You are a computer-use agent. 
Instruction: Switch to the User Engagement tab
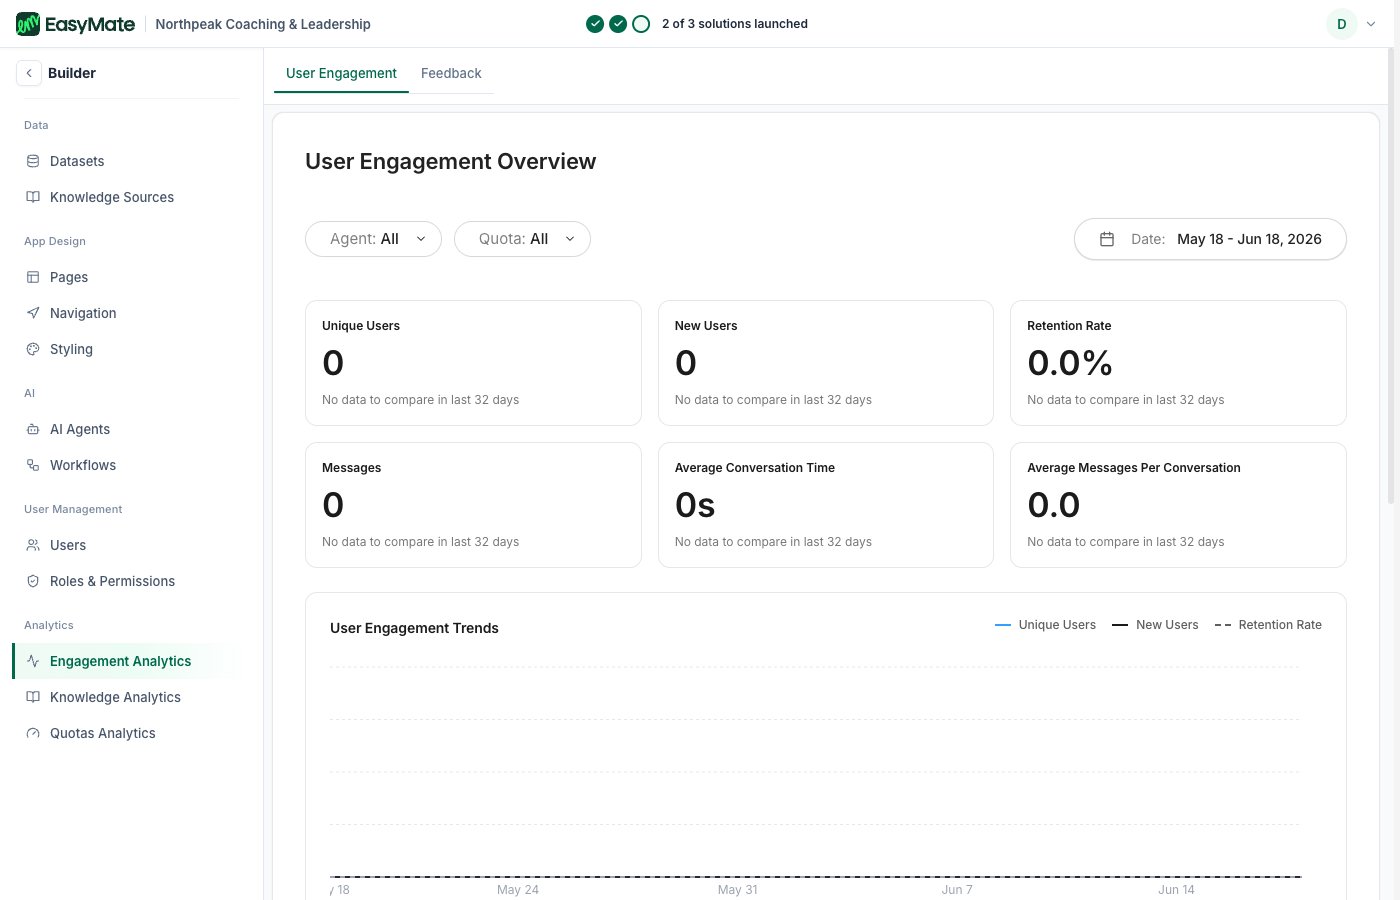click(341, 73)
